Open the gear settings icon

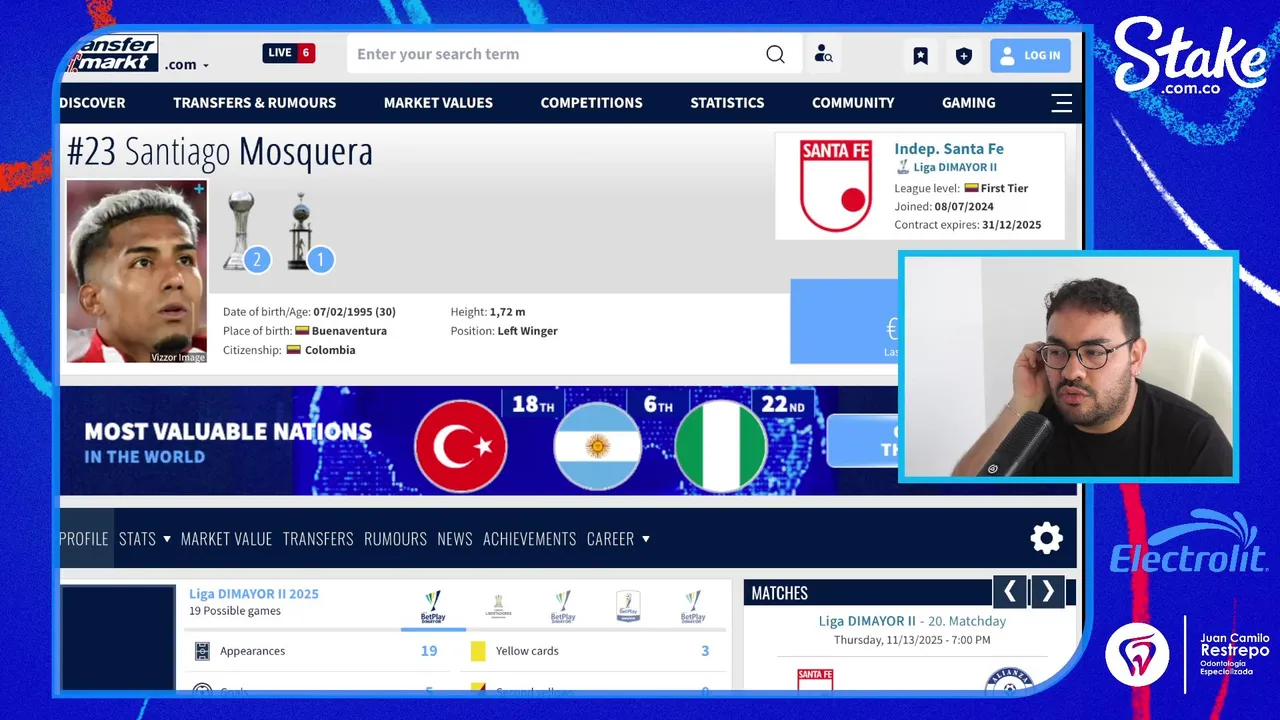point(1046,538)
